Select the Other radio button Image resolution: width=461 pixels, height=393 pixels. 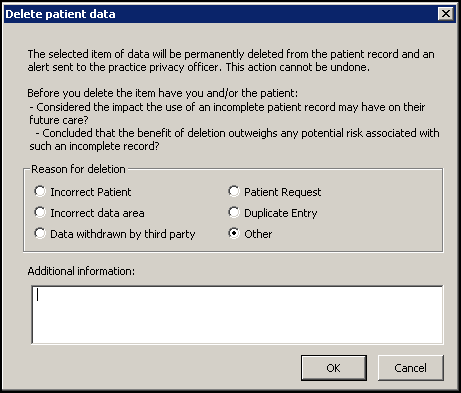(234, 233)
